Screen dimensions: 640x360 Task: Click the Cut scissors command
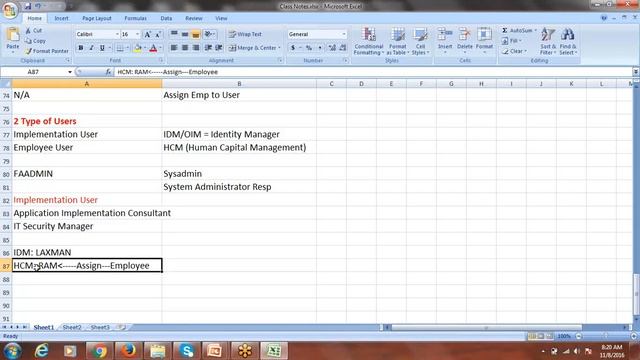(33, 31)
